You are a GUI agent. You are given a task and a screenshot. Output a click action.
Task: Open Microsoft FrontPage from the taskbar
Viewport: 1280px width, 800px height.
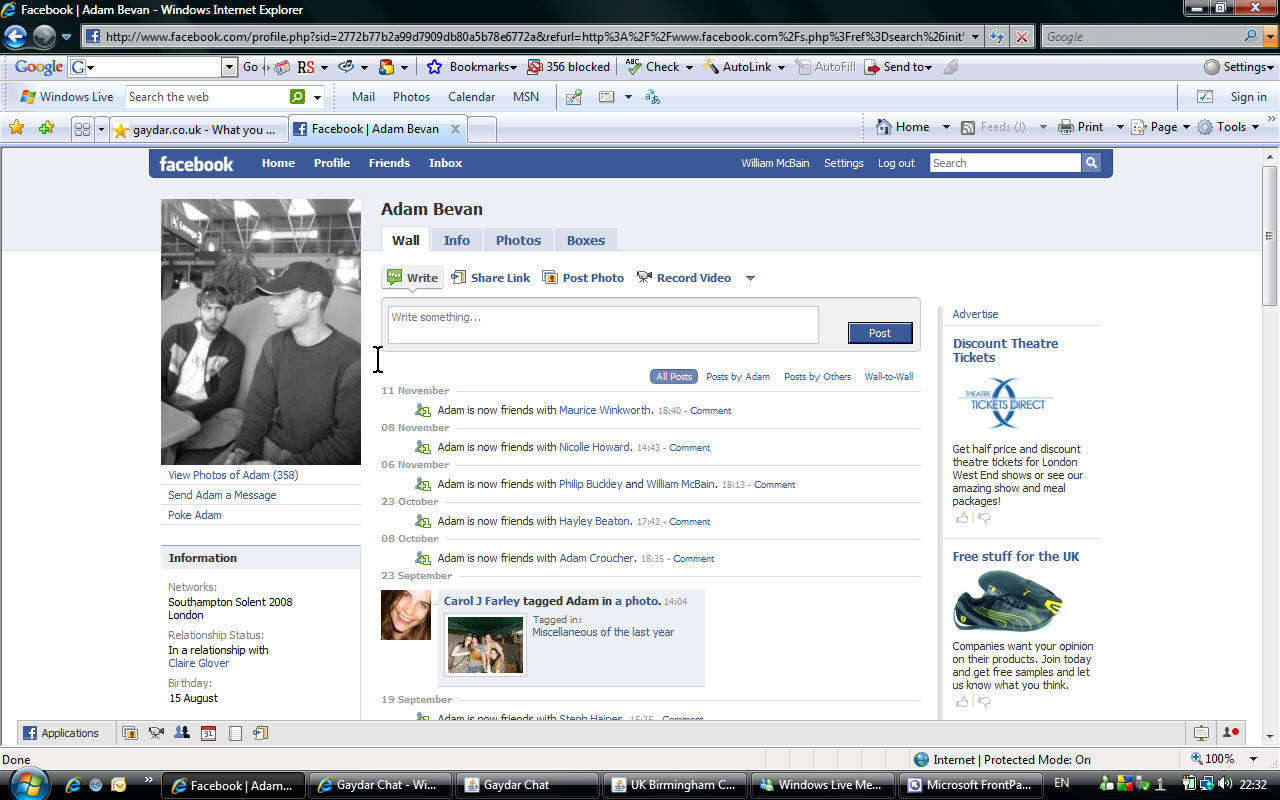pyautogui.click(x=969, y=785)
